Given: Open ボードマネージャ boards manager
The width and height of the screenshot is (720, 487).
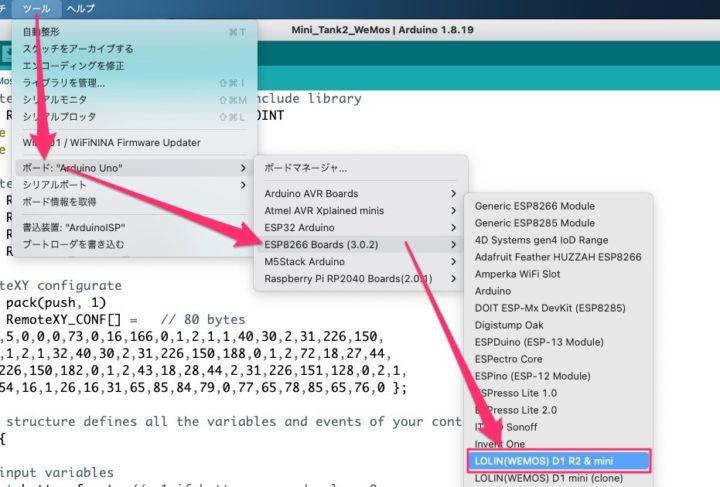Looking at the screenshot, I should pos(306,167).
